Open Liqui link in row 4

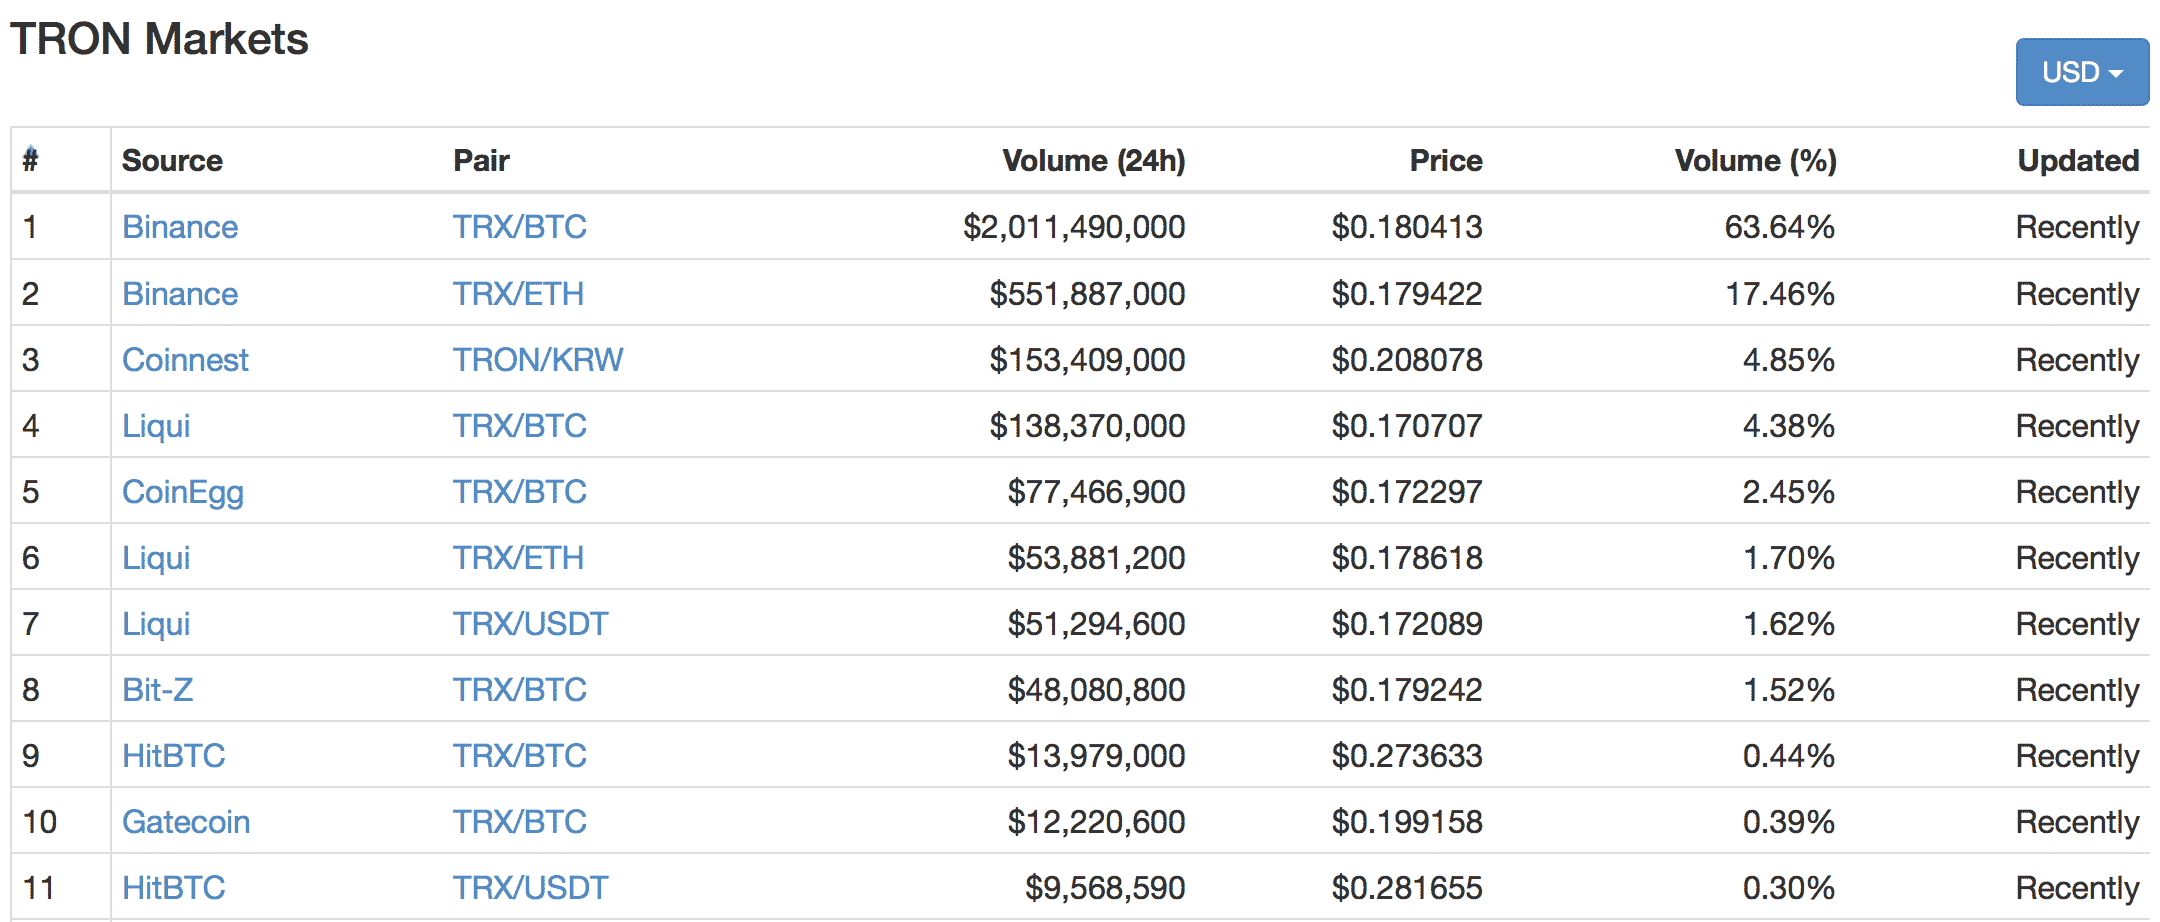[x=156, y=426]
